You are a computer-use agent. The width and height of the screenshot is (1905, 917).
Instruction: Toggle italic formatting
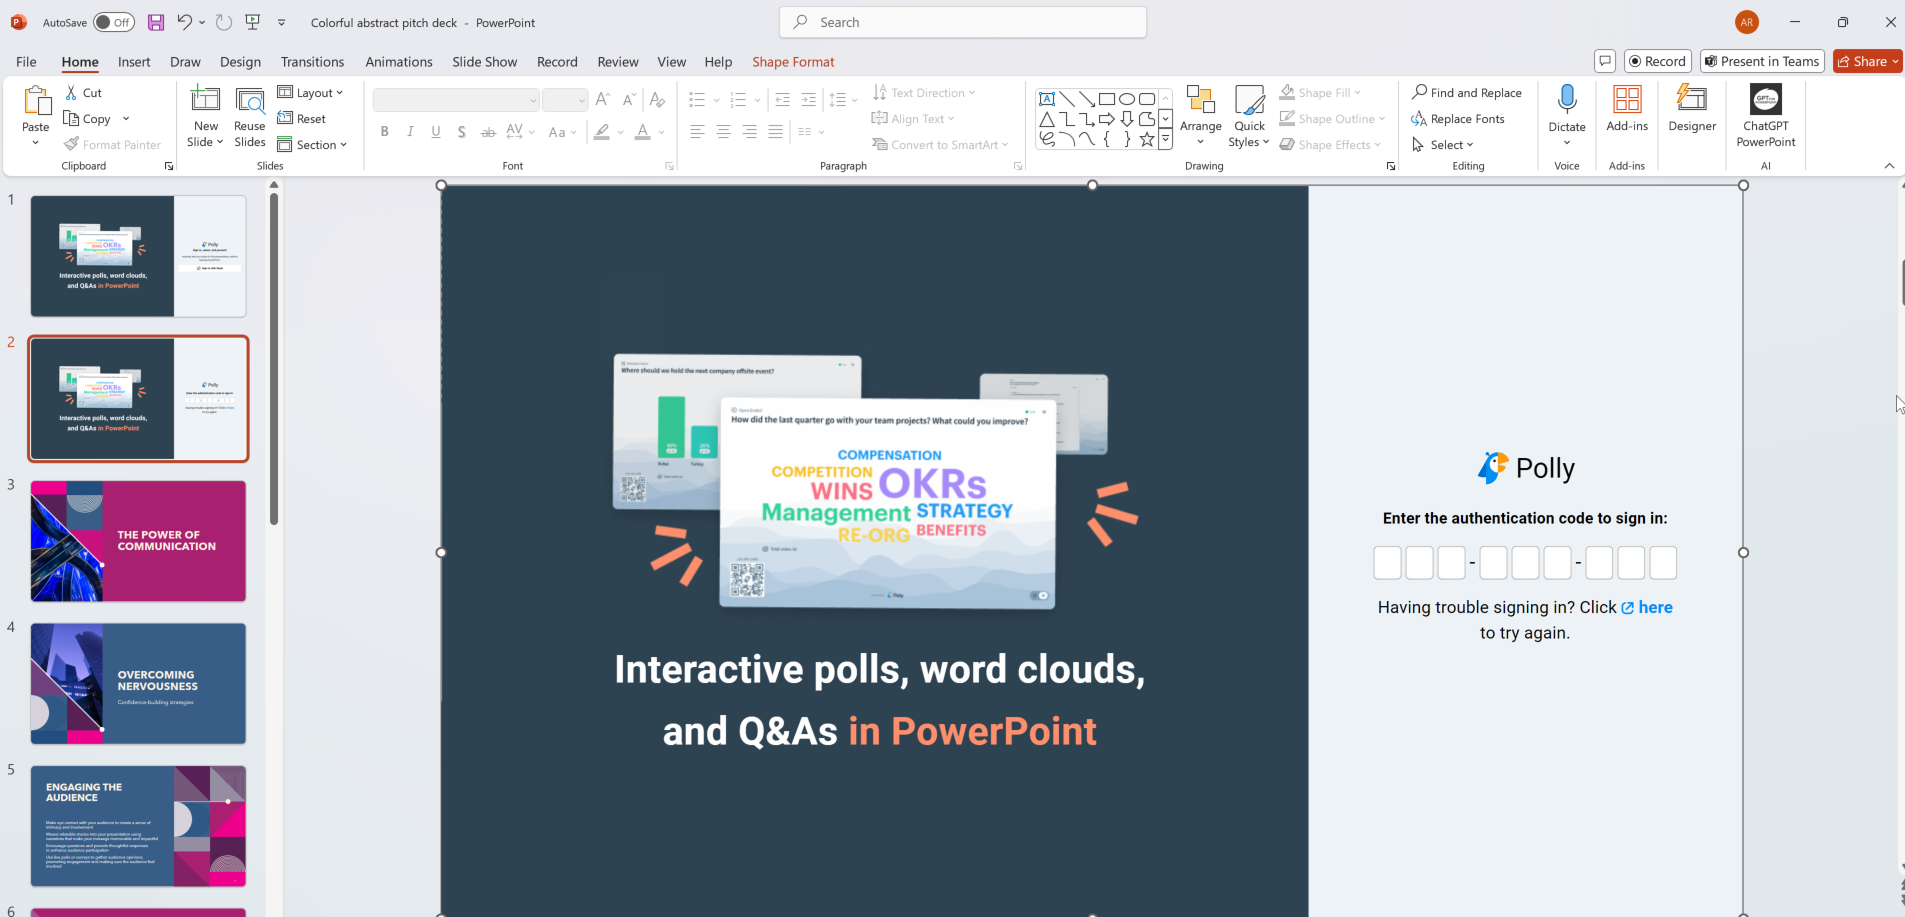[410, 131]
